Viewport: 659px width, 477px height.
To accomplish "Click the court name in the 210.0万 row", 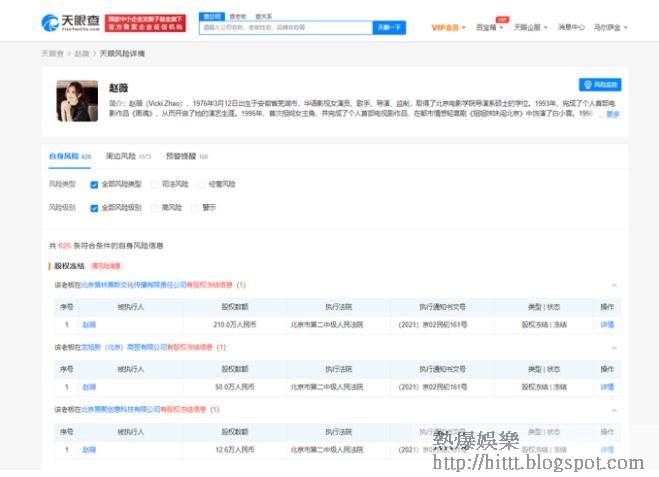I will tap(327, 325).
